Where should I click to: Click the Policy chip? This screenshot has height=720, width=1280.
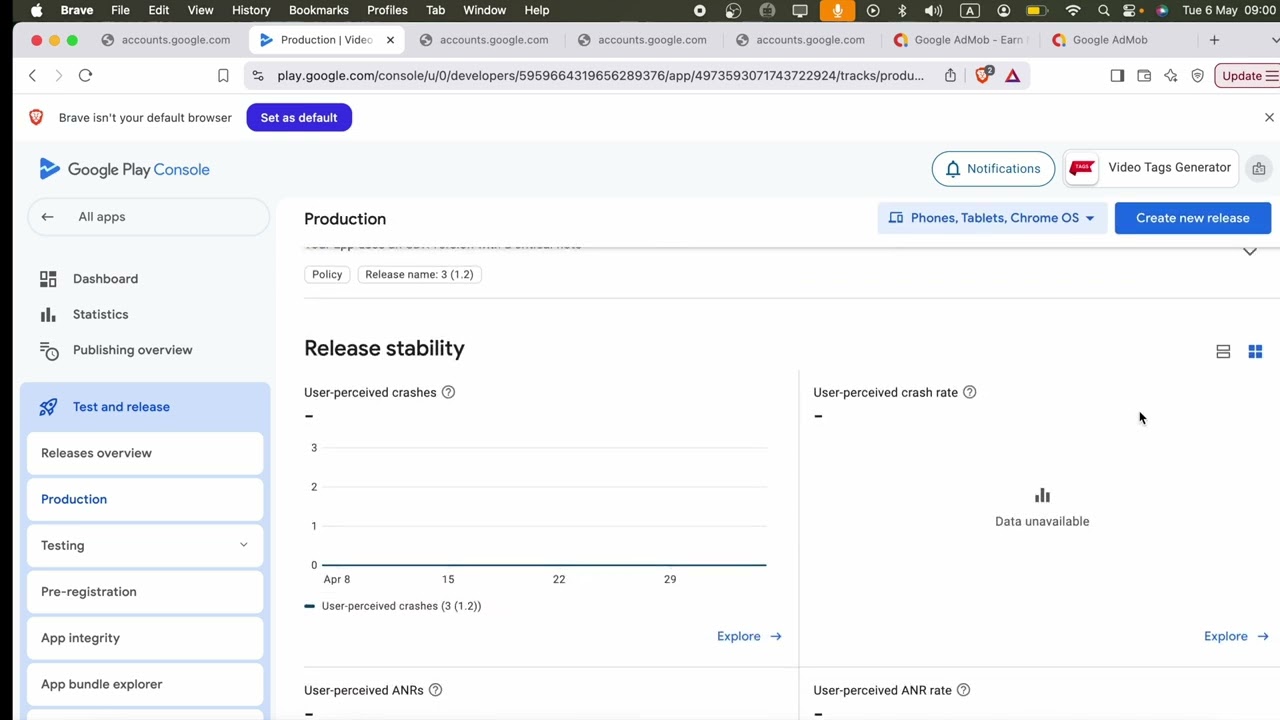tap(327, 274)
